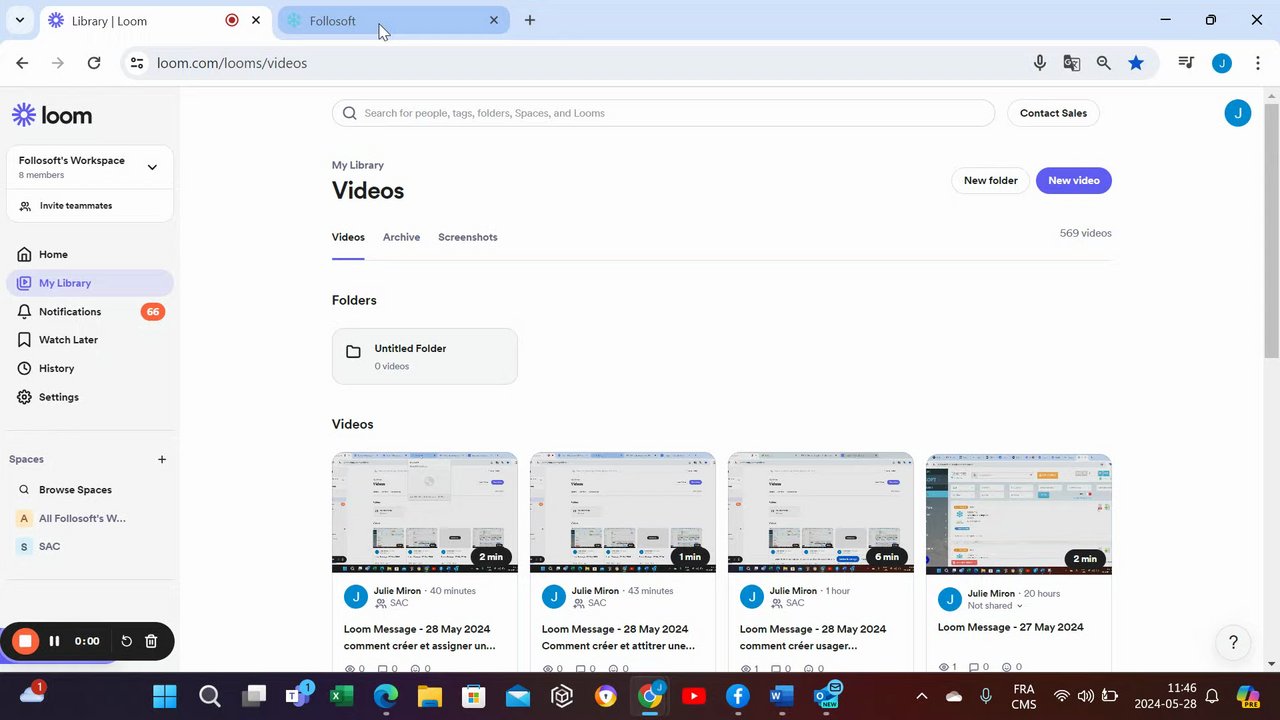Image resolution: width=1280 pixels, height=720 pixels.
Task: Switch to the Follosoft browser tab
Action: coord(393,20)
